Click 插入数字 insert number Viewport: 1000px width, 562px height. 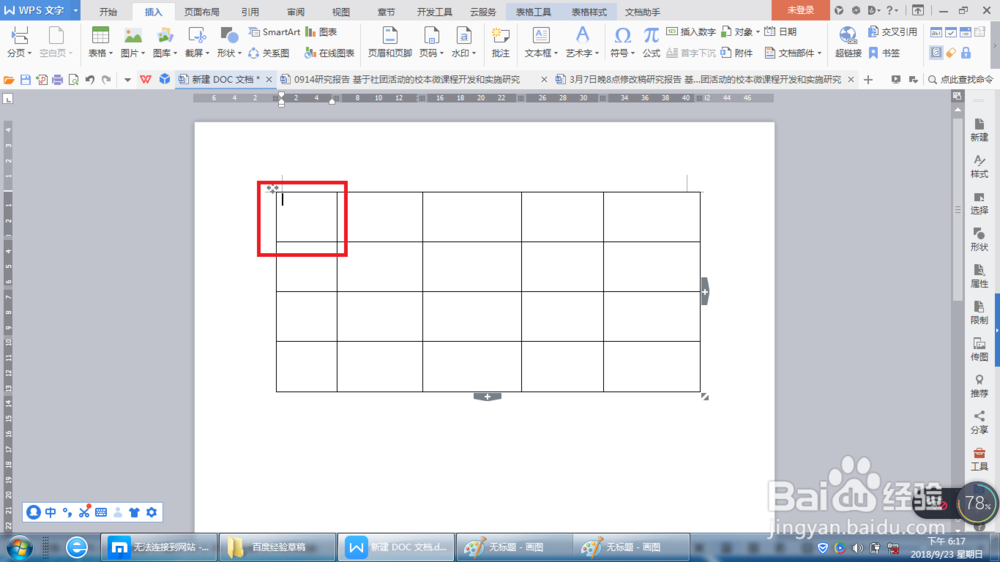(691, 32)
